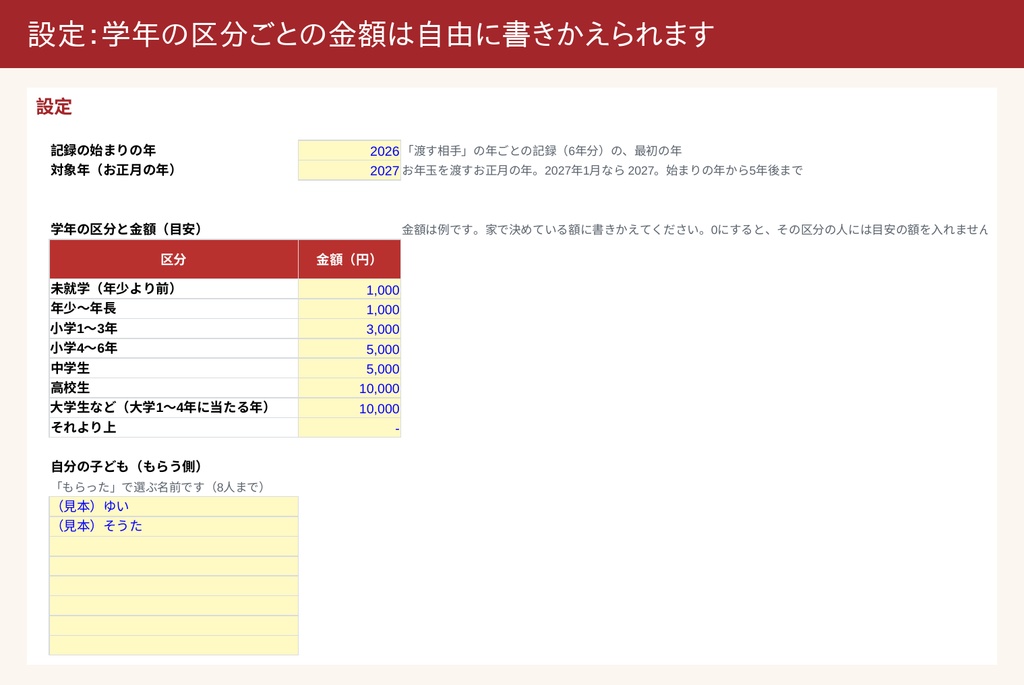This screenshot has width=1024, height=685.
Task: Select the row label 年少〜年長
Action: coord(84,308)
